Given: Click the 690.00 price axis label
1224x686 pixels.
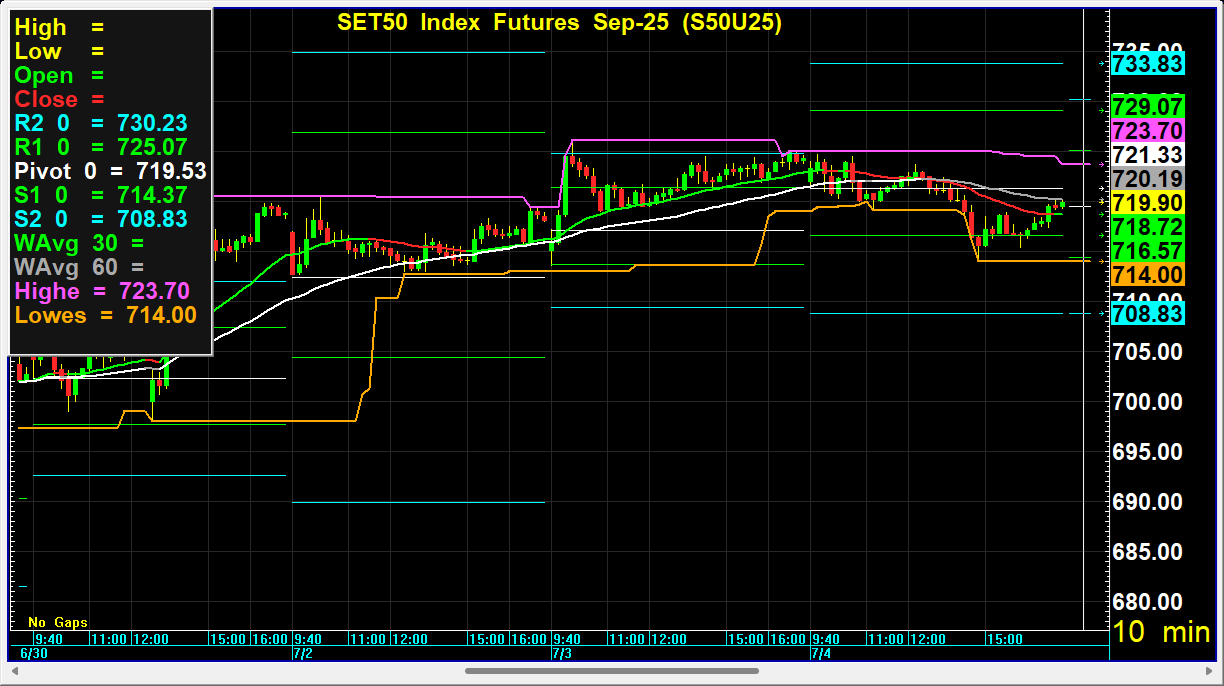Looking at the screenshot, I should pyautogui.click(x=1148, y=502).
